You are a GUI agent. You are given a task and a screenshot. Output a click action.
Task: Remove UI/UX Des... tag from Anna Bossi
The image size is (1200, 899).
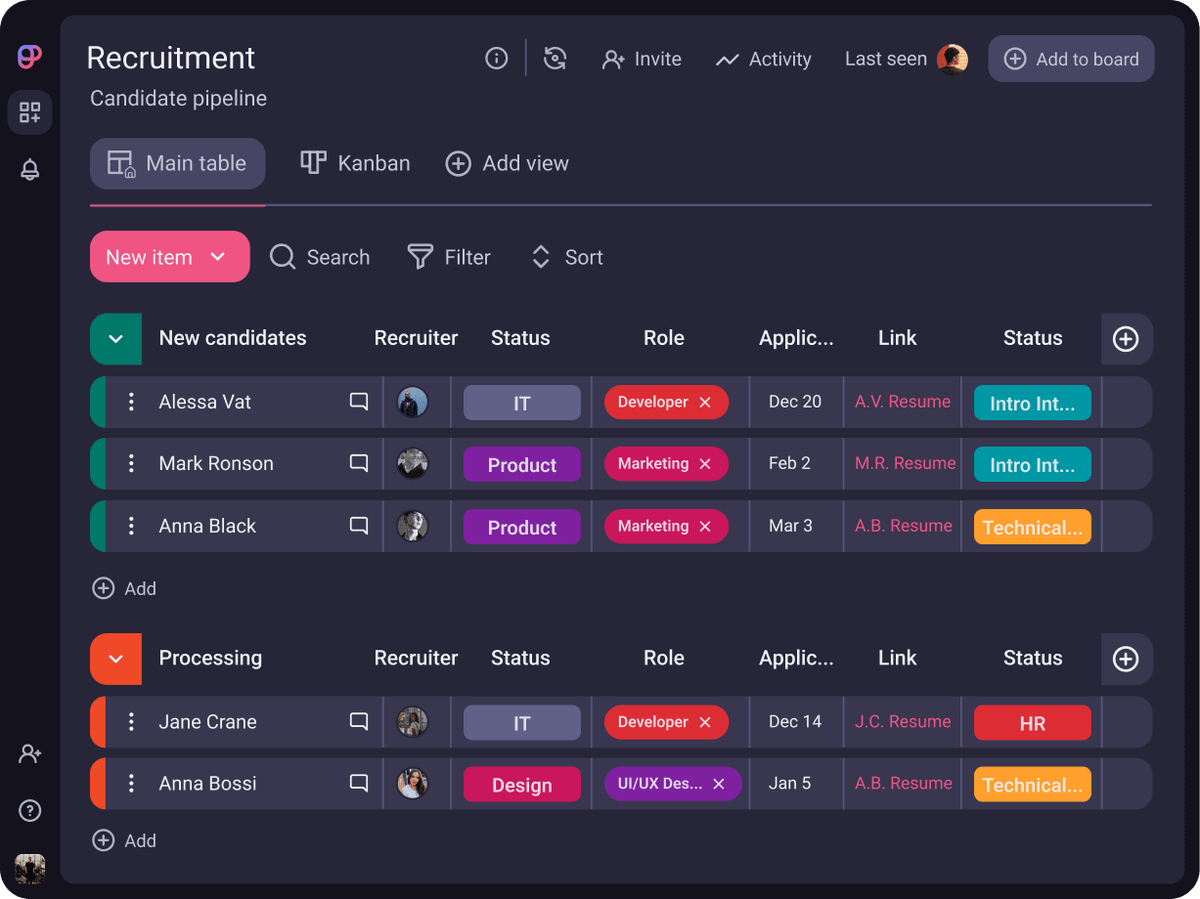(x=718, y=784)
